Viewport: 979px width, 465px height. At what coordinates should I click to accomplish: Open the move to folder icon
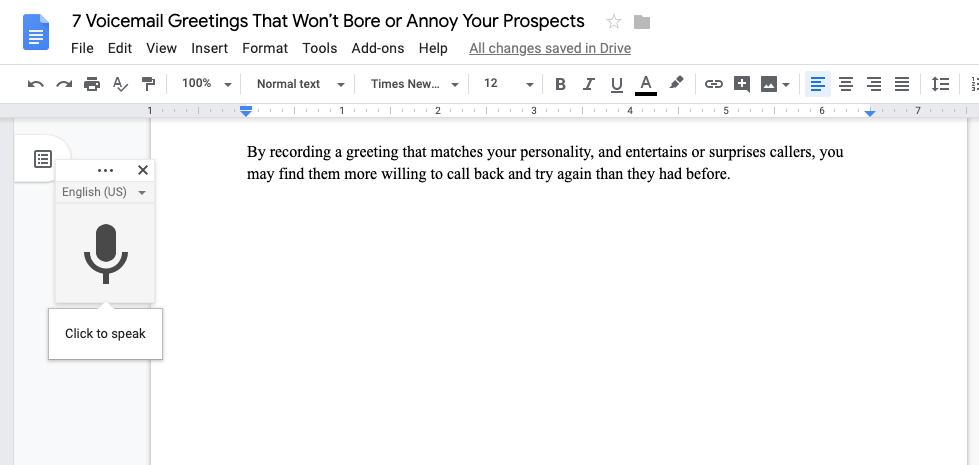(641, 22)
